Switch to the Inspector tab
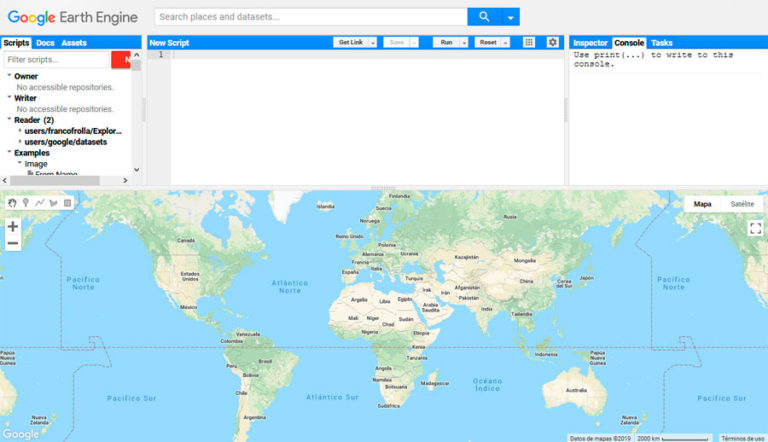This screenshot has width=768, height=442. pyautogui.click(x=590, y=43)
